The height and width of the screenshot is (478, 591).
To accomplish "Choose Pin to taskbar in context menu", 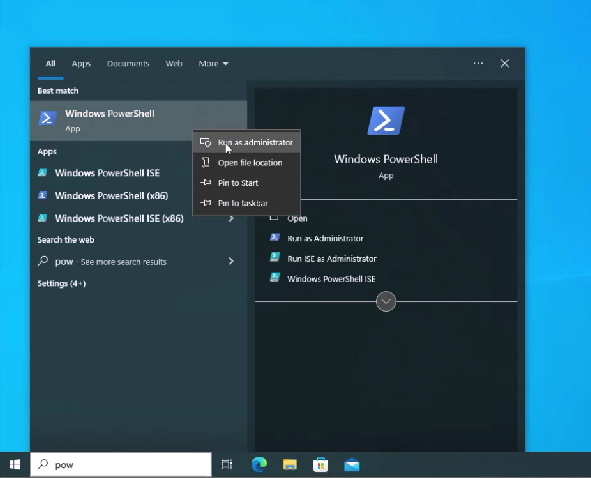I will [247, 203].
